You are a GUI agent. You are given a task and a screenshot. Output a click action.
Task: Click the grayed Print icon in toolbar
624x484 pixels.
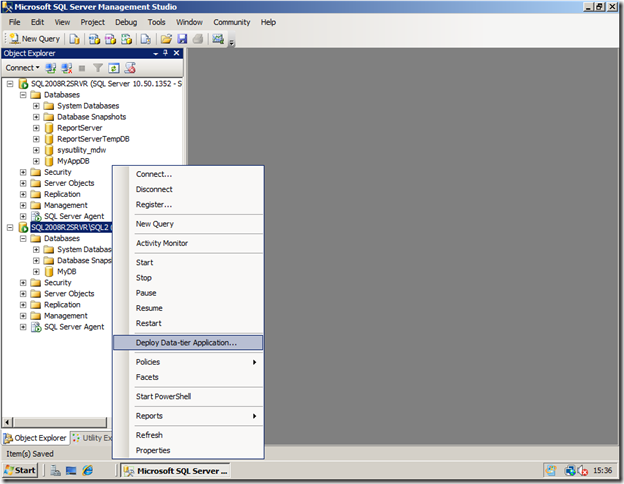(198, 39)
